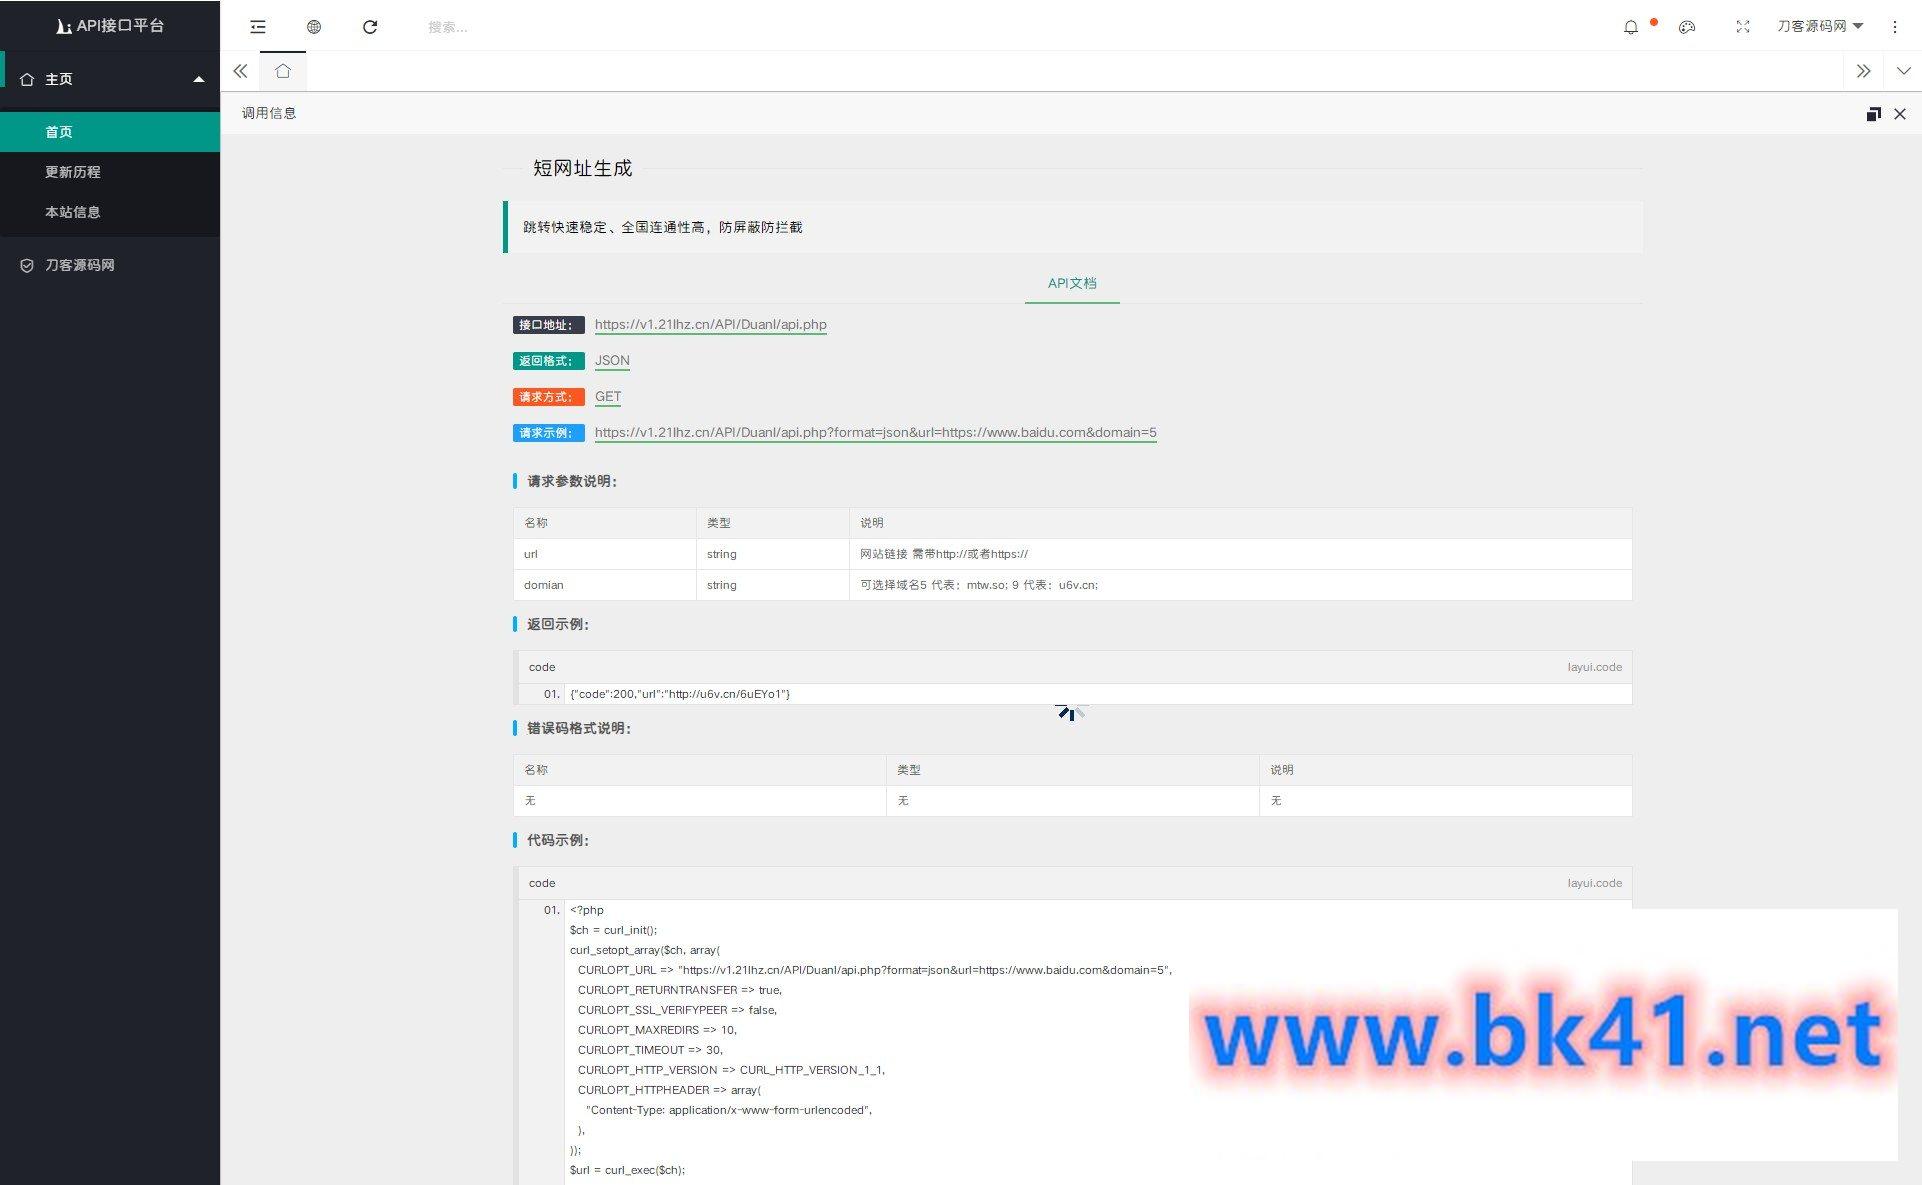Open the vertical three-dot more menu
The width and height of the screenshot is (1922, 1185).
[1894, 27]
